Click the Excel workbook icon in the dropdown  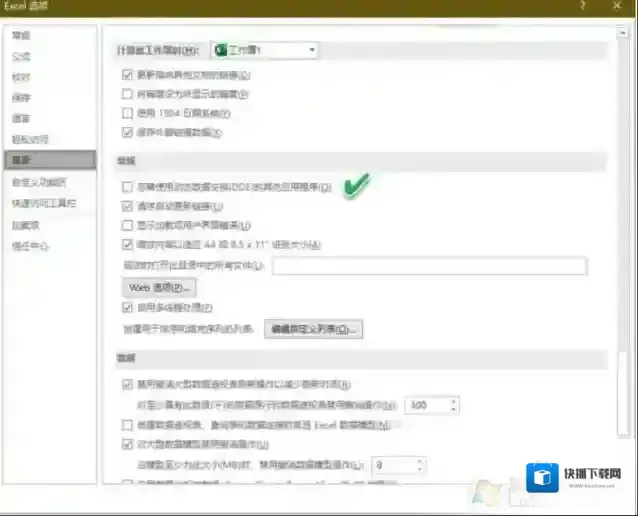click(x=222, y=49)
